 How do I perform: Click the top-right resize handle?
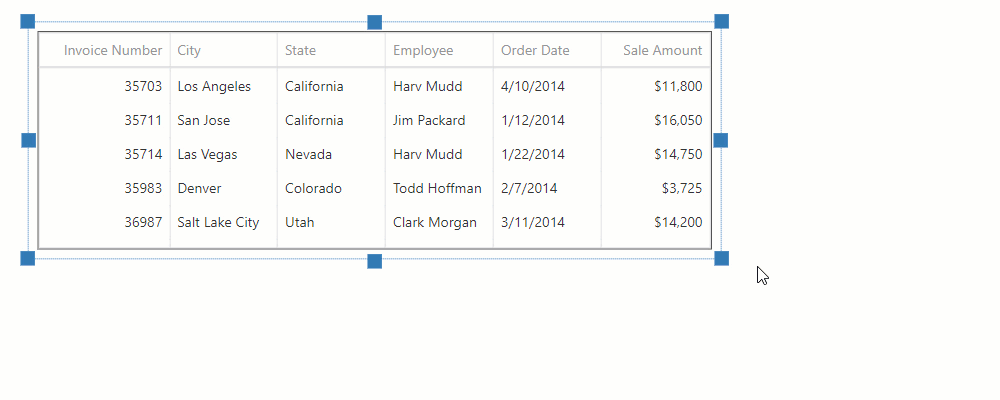click(x=721, y=21)
